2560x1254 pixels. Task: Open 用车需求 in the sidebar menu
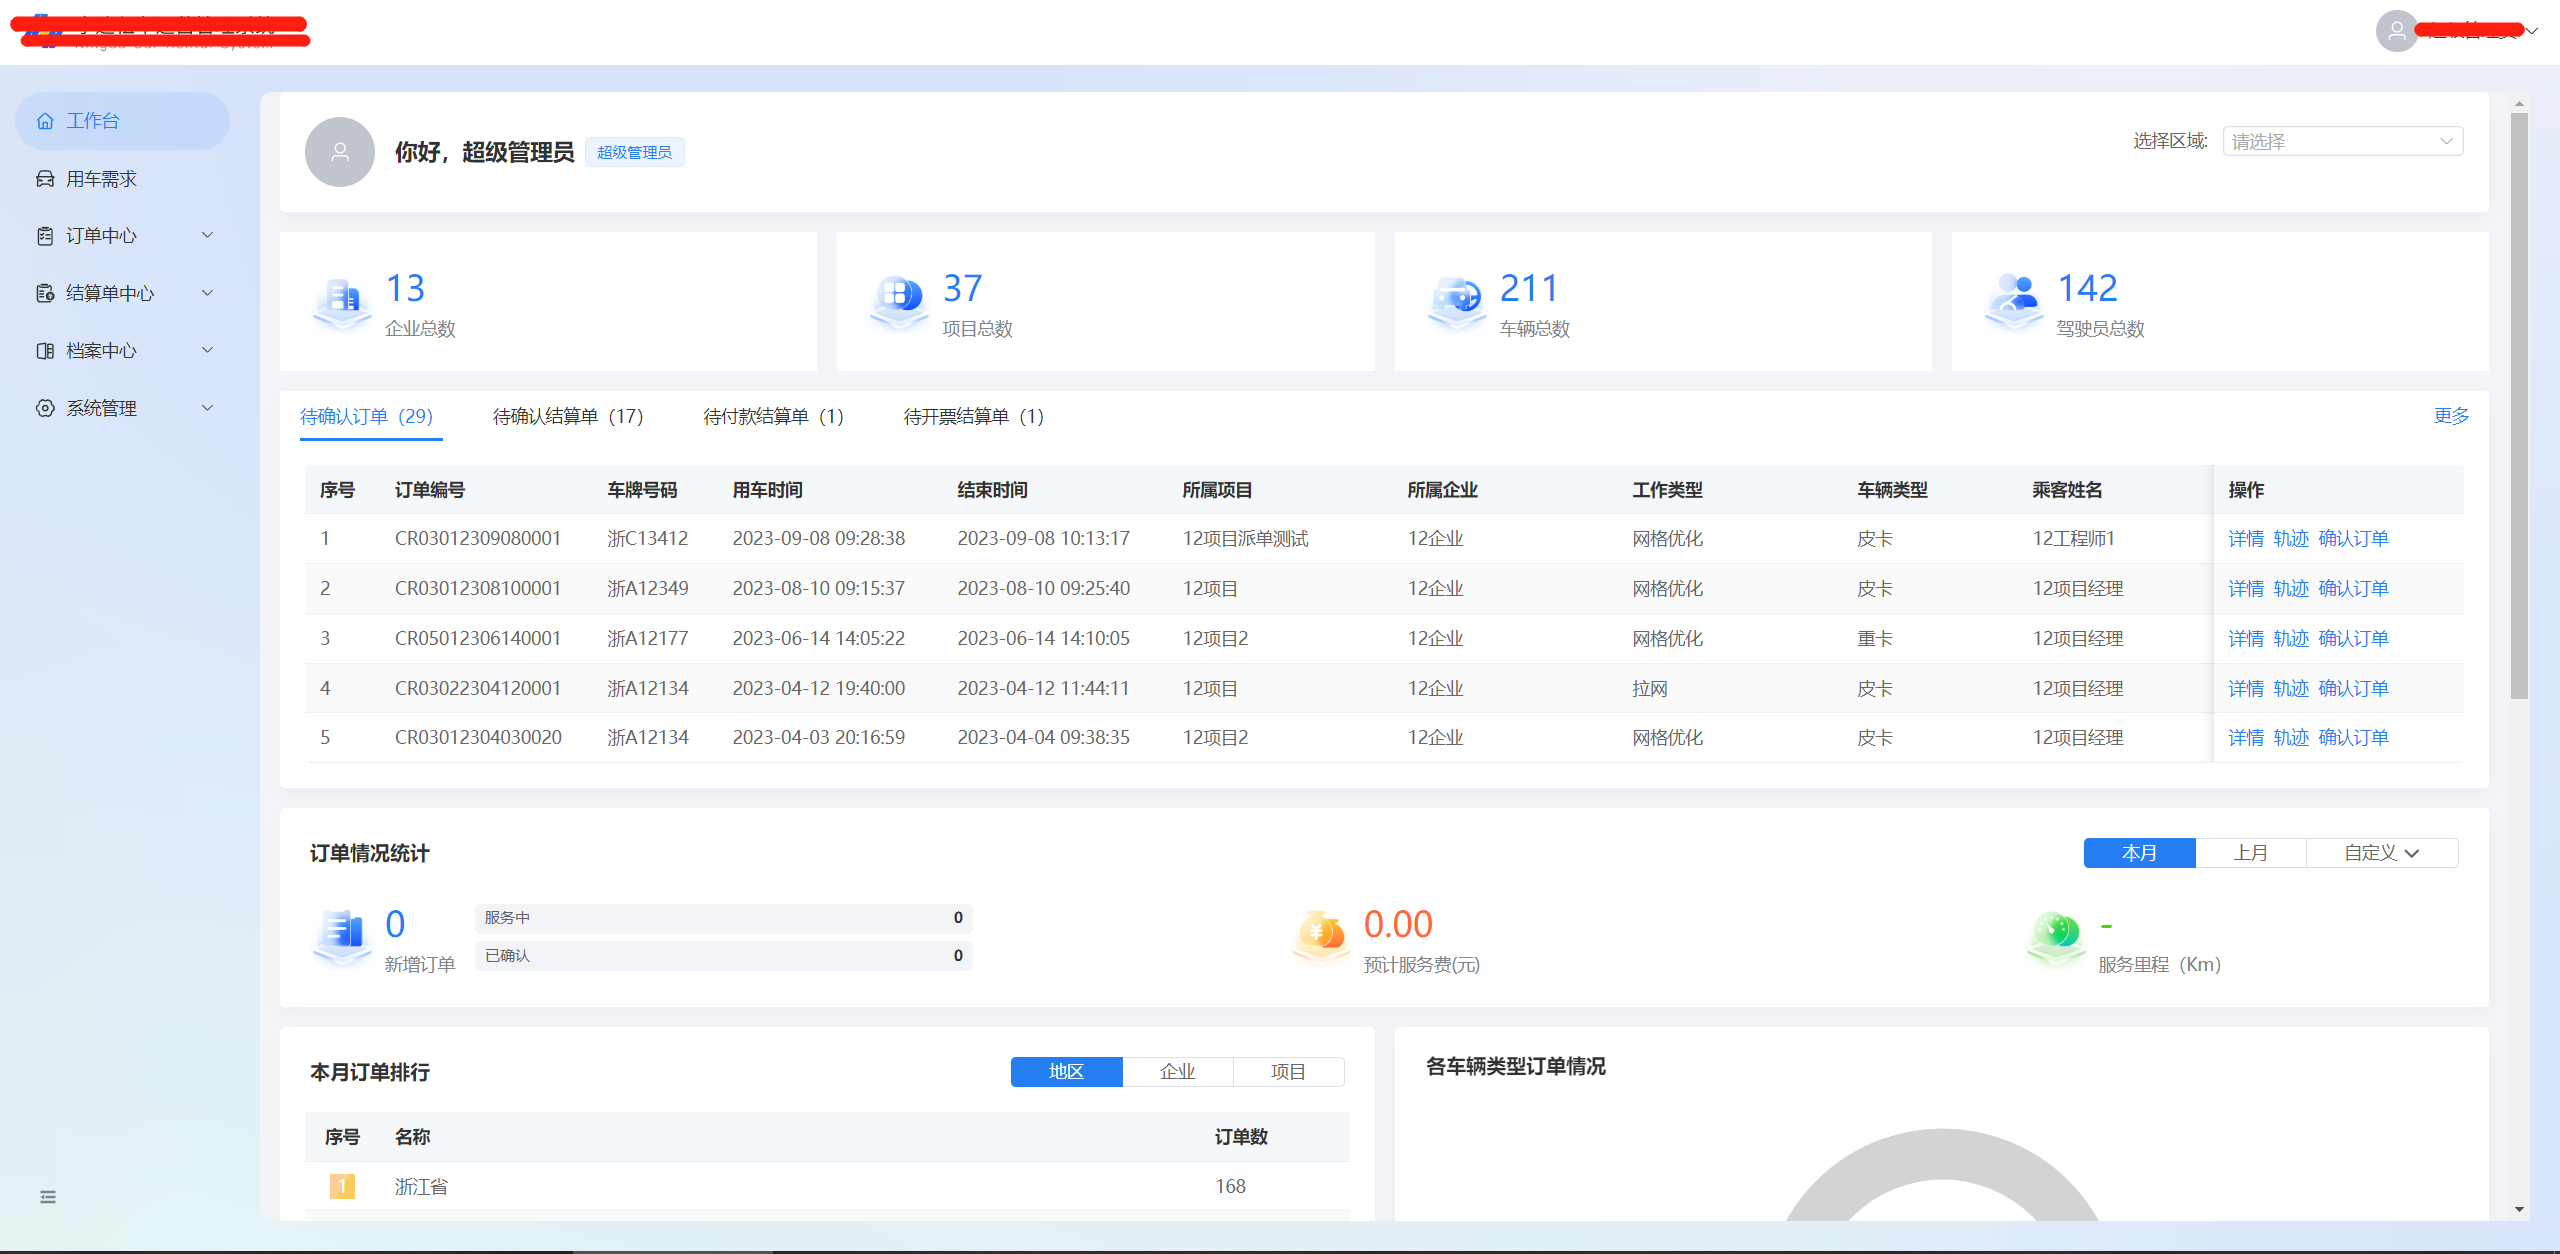122,179
